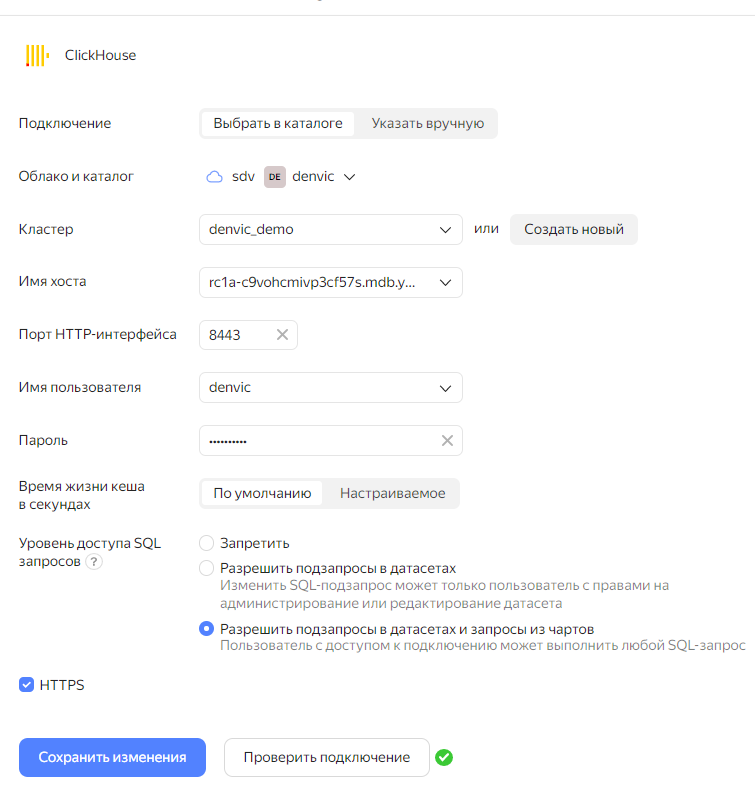Expand the cloud and folder chevron selector

point(349,177)
